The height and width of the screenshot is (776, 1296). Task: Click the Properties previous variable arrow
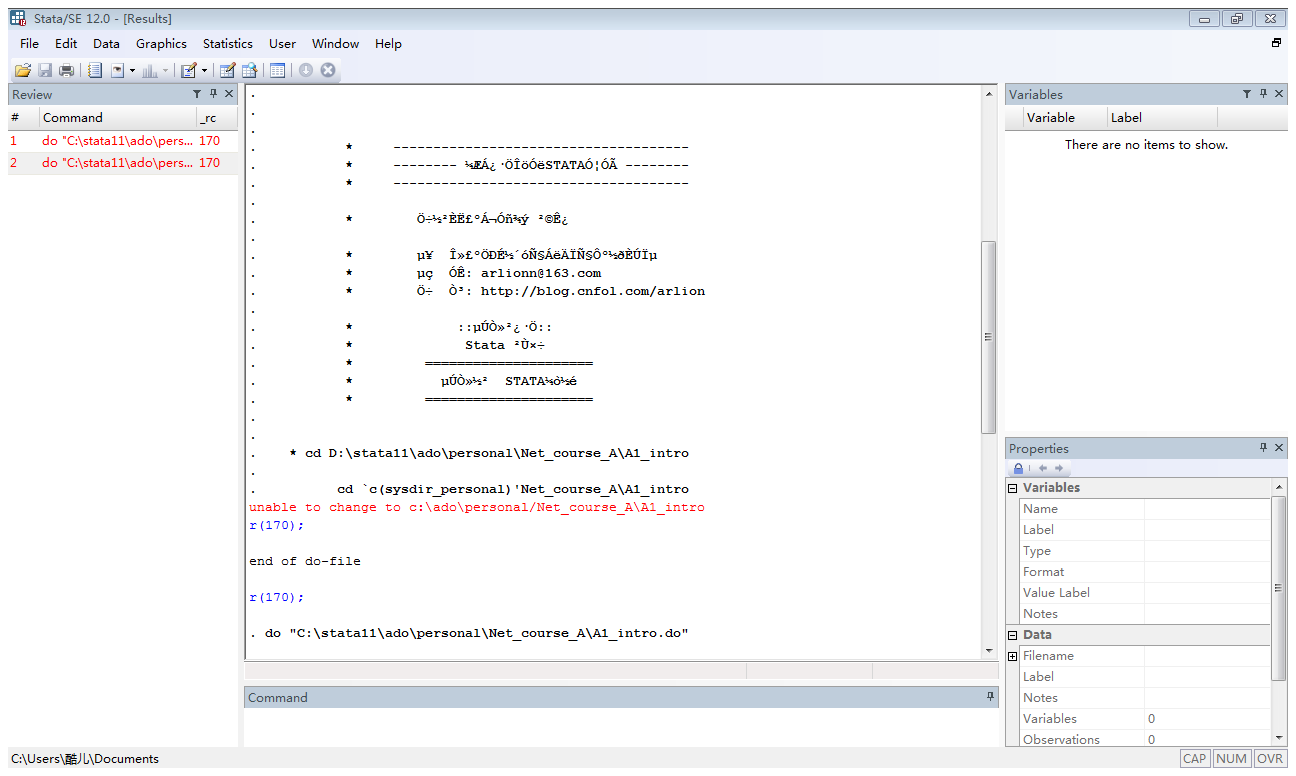1042,468
